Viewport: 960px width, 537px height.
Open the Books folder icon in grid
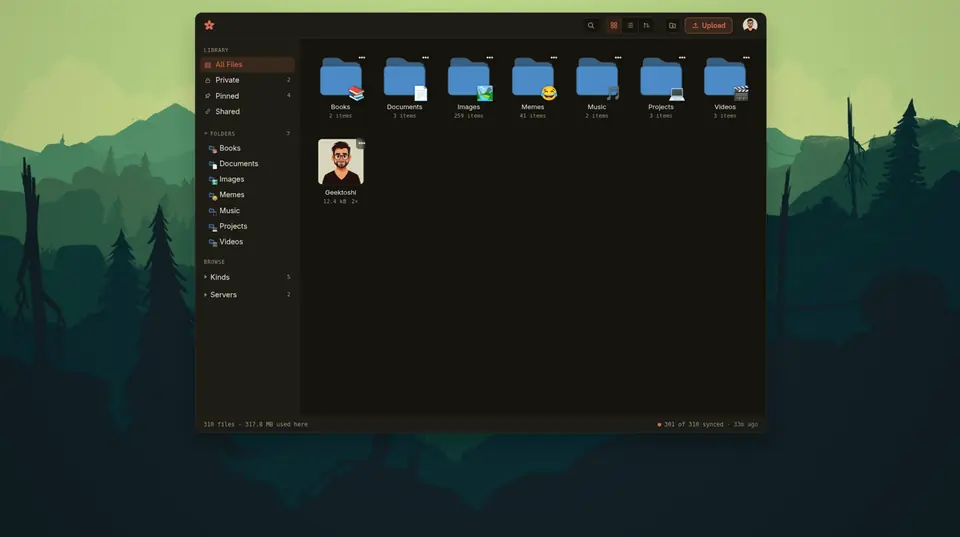(x=341, y=78)
